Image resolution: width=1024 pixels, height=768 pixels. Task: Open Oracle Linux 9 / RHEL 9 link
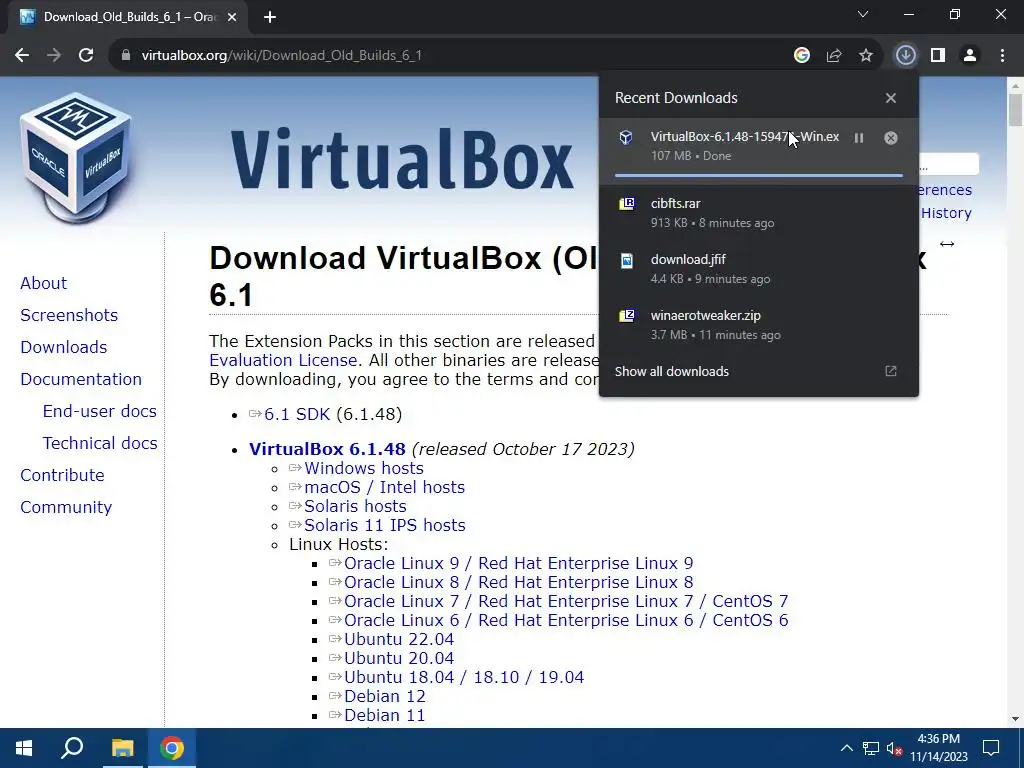coord(519,563)
